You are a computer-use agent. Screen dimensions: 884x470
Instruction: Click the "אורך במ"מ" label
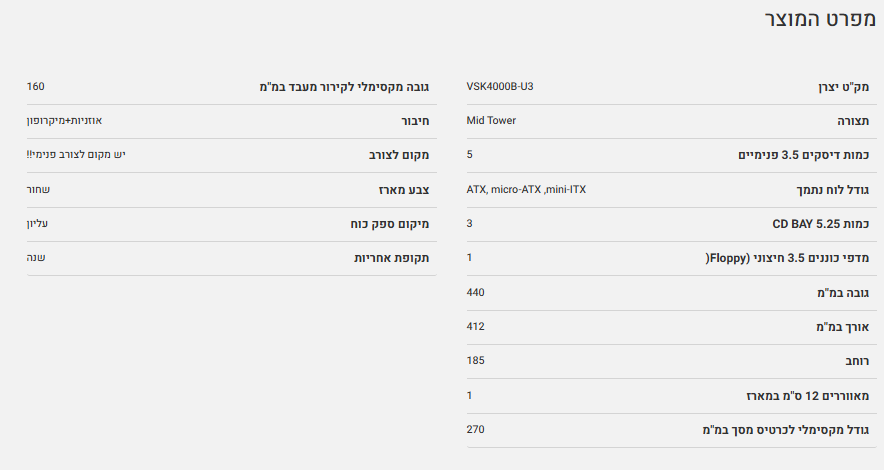(x=843, y=328)
